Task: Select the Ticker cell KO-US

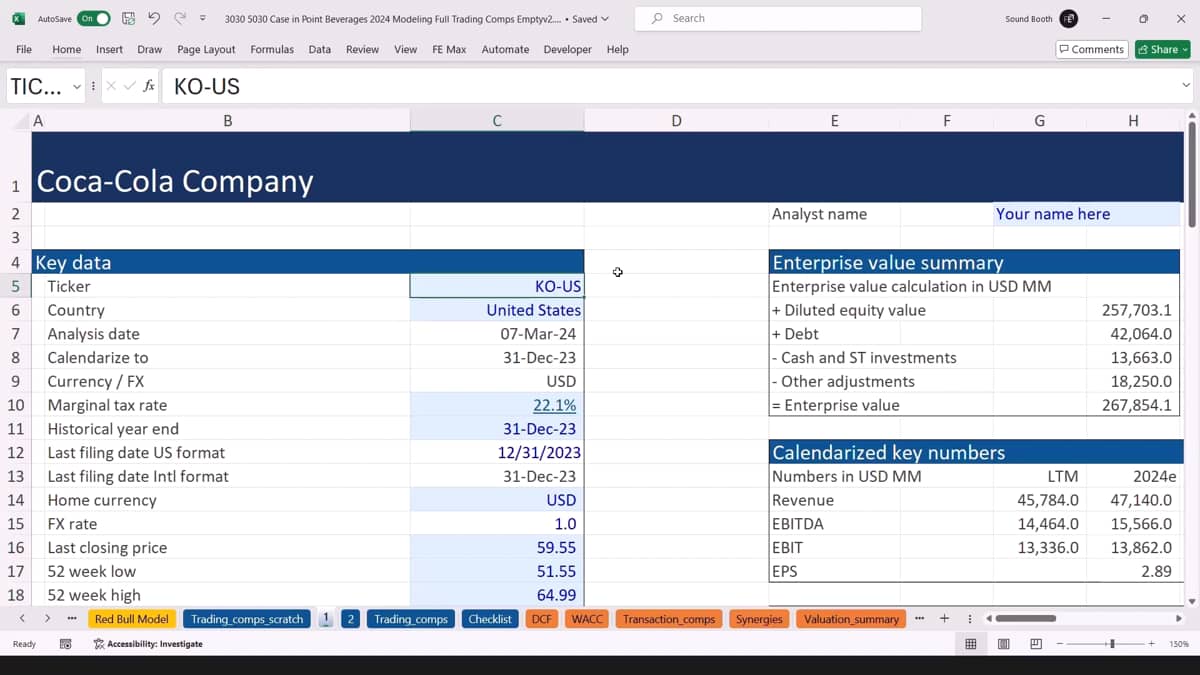Action: coord(497,286)
